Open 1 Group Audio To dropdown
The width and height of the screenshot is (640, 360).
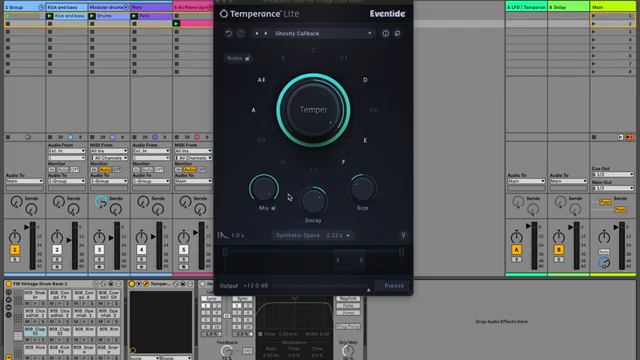click(24, 181)
